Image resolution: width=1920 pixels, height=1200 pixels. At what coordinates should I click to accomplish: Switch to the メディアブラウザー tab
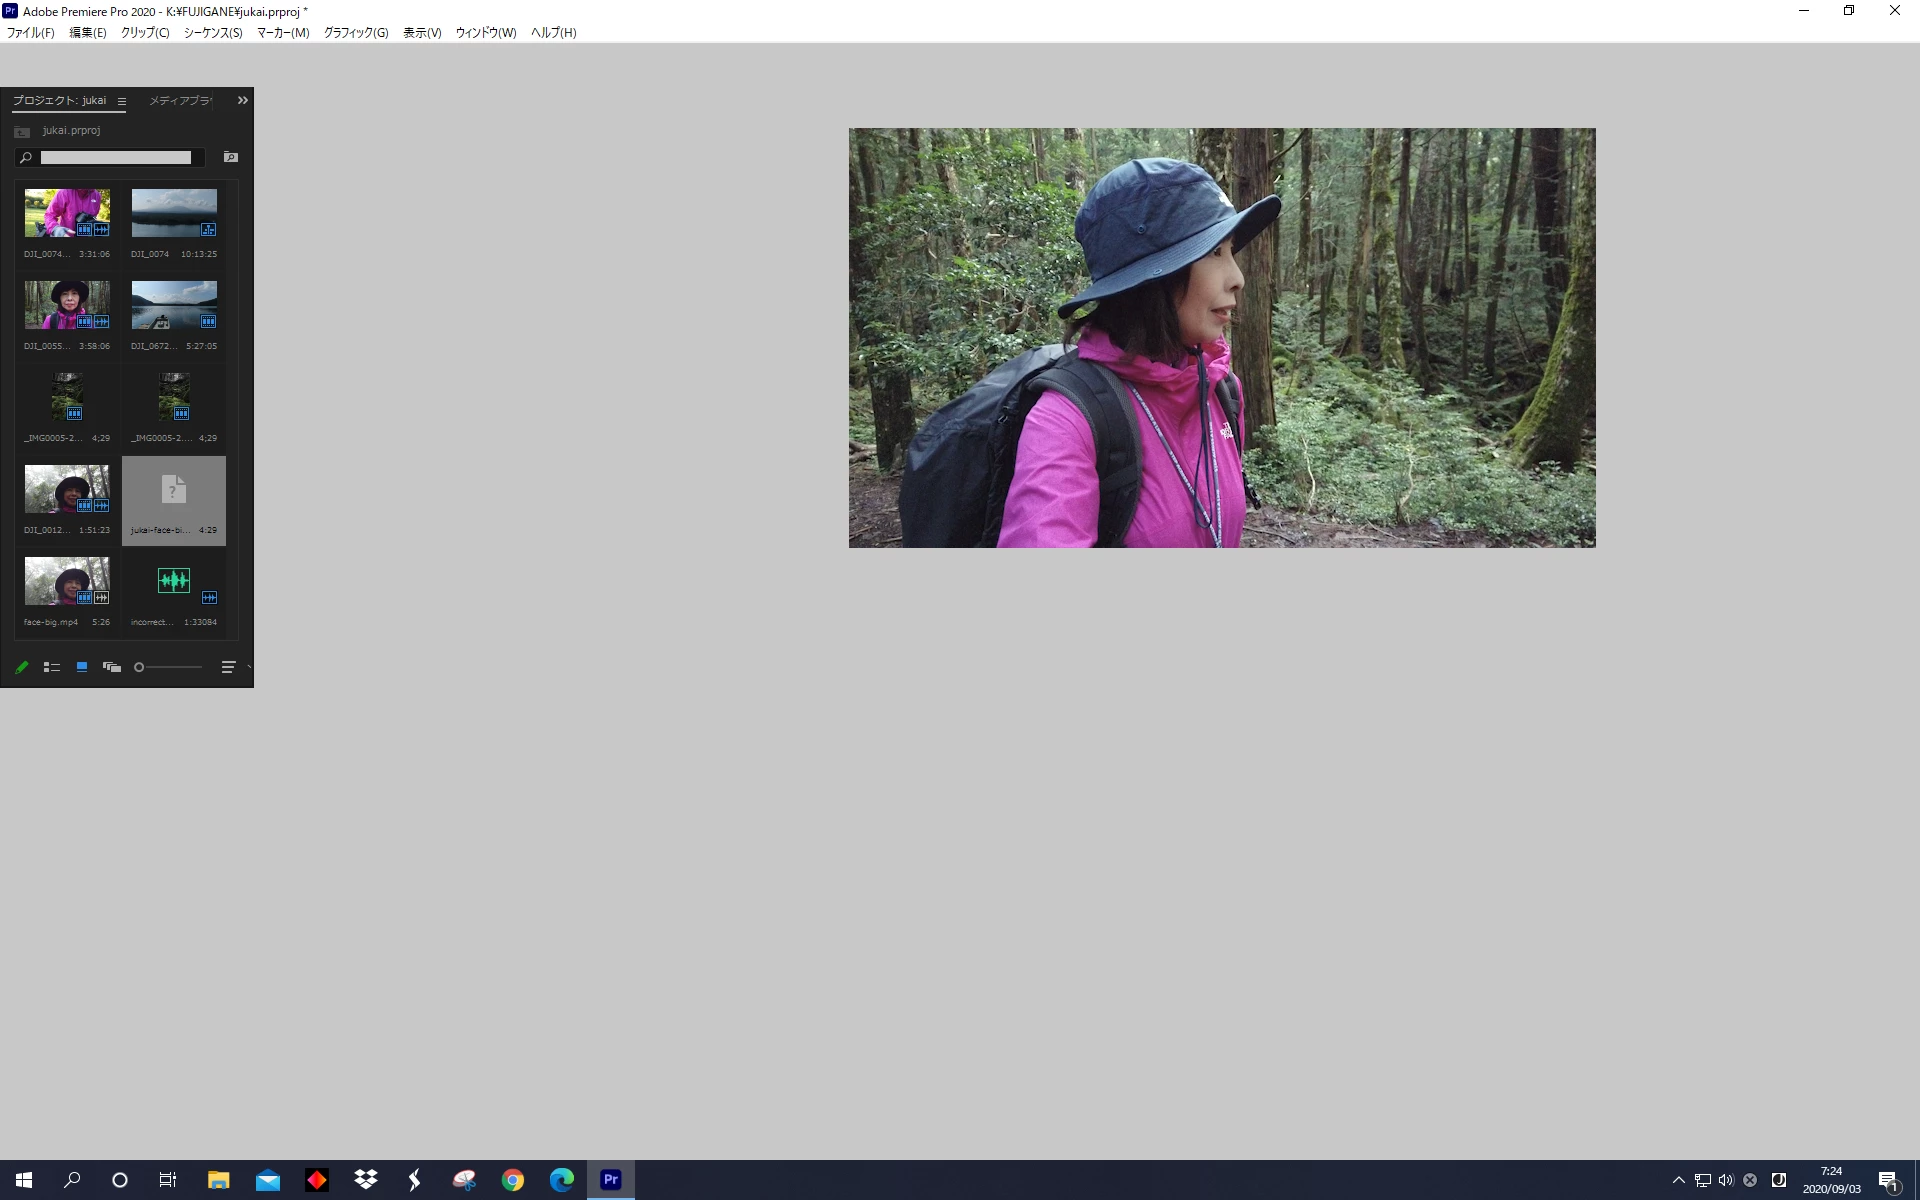tap(180, 100)
